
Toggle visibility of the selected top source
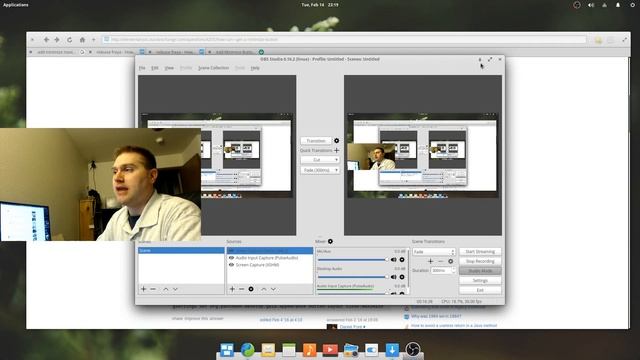click(x=231, y=251)
